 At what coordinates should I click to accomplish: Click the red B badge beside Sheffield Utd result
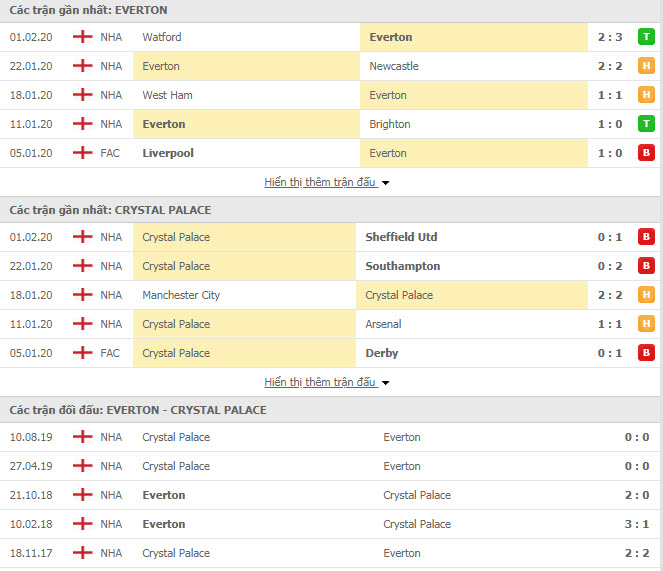click(x=646, y=237)
